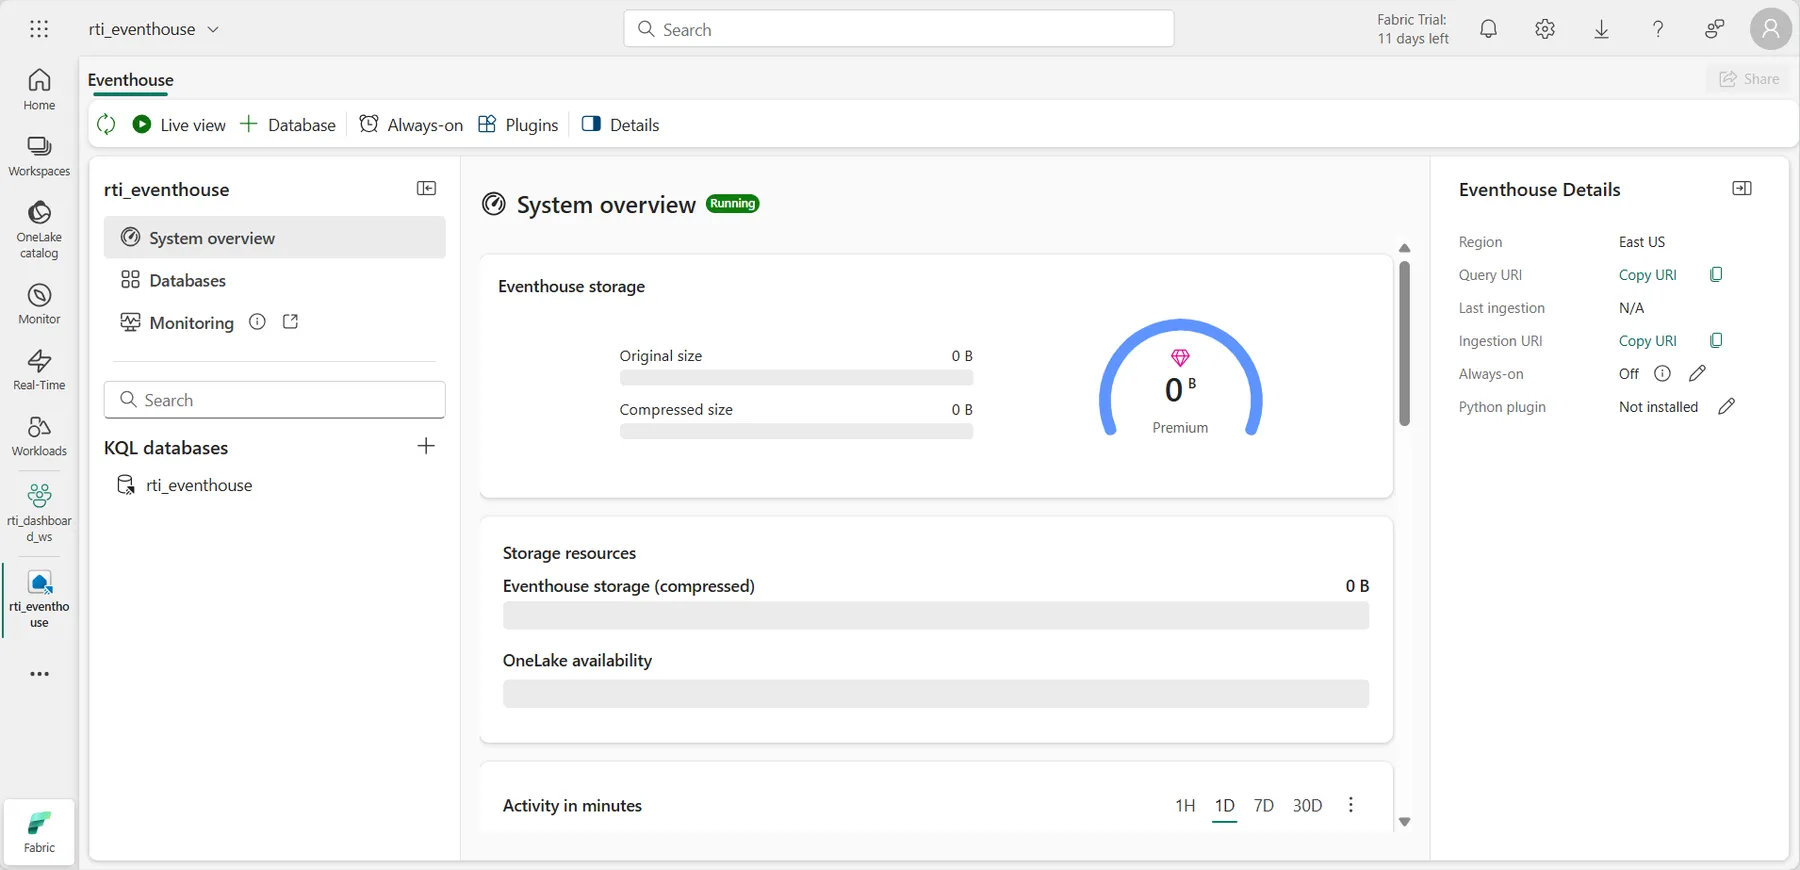Viewport: 1800px width, 870px height.
Task: Open the settings gear
Action: coord(1545,29)
